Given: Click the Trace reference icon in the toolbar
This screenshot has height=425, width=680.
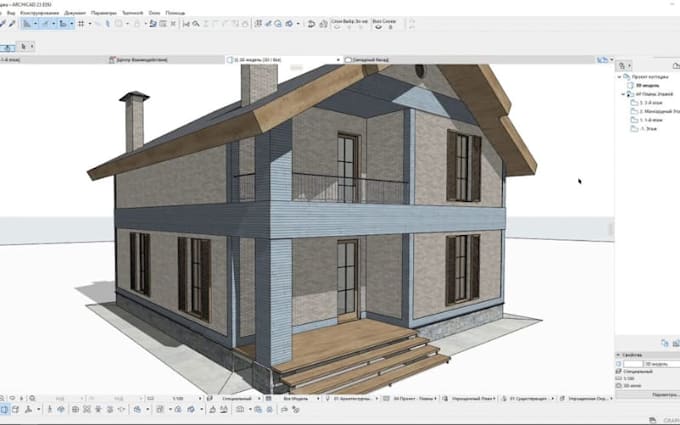Looking at the screenshot, I should click(153, 24).
